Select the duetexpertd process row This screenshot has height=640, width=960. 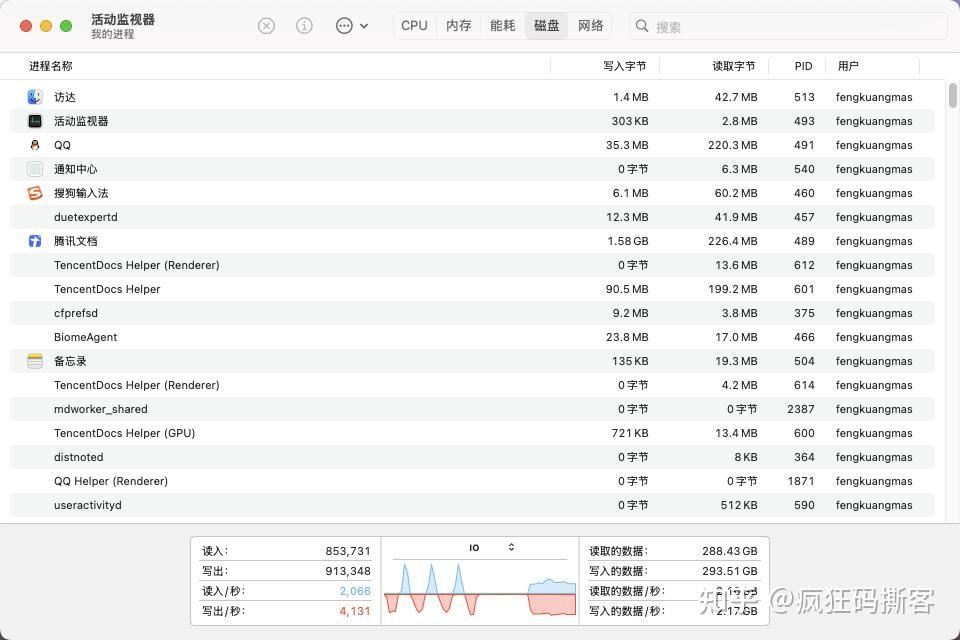pyautogui.click(x=472, y=217)
